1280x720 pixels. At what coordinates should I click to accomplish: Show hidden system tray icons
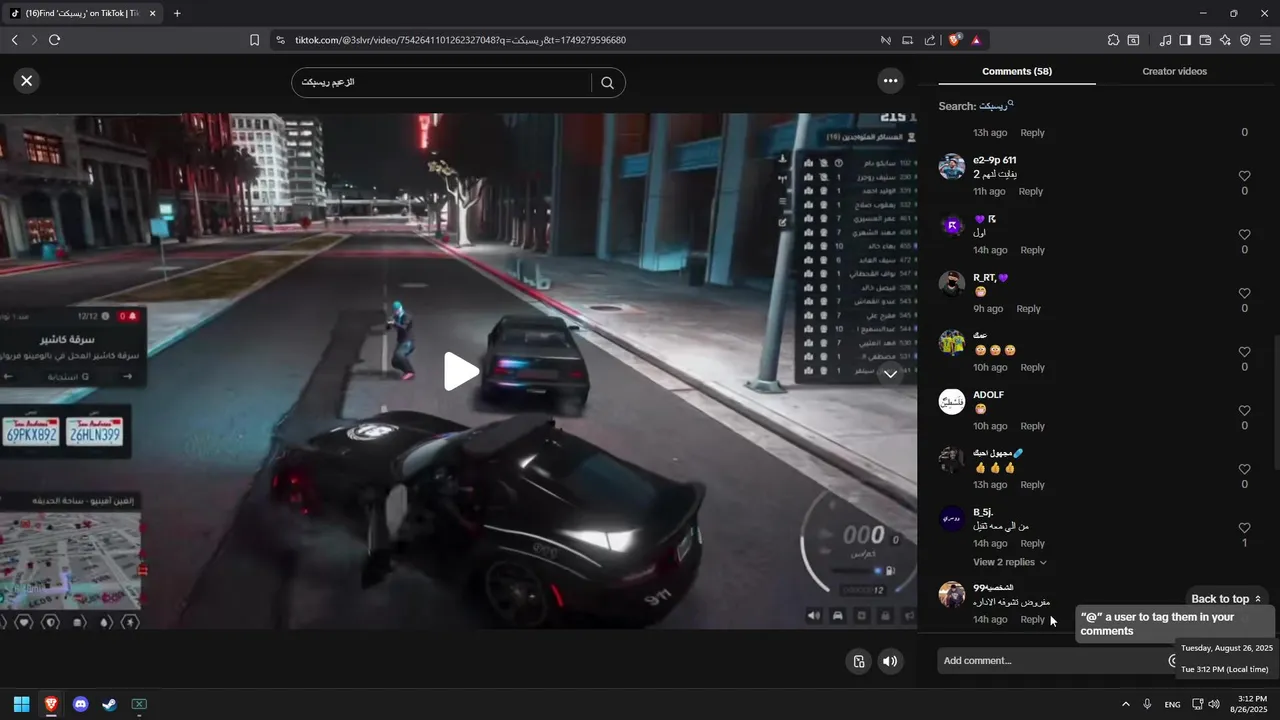point(1125,704)
